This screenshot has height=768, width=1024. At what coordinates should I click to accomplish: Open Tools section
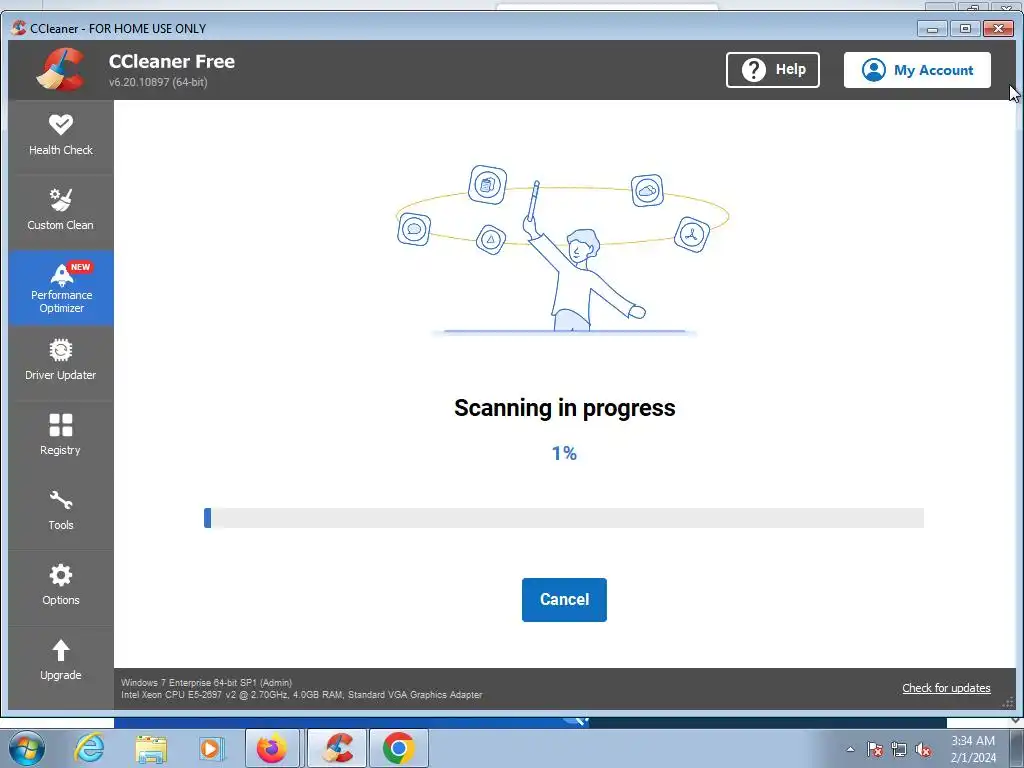coord(61,511)
